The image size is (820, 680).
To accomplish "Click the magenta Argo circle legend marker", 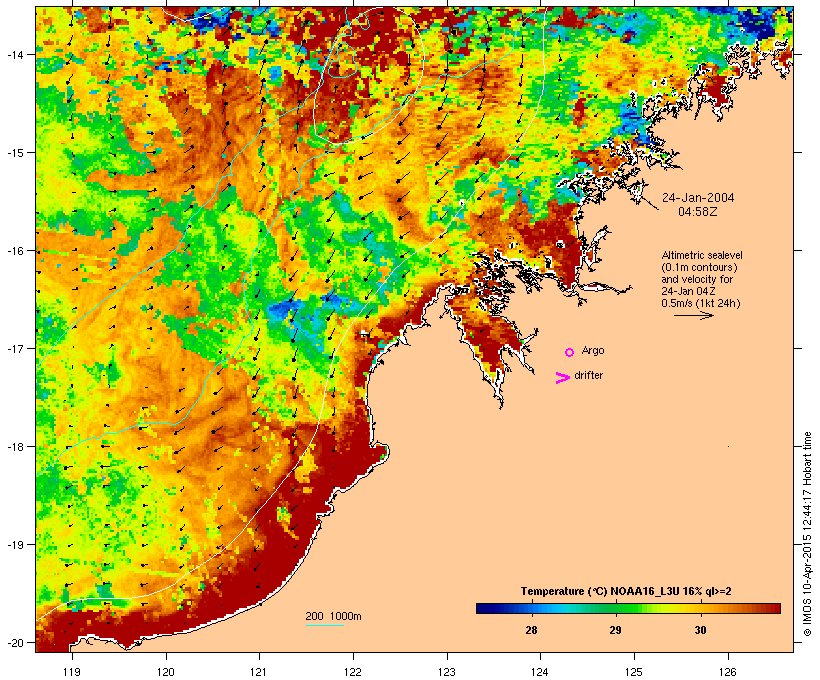I will tap(570, 353).
